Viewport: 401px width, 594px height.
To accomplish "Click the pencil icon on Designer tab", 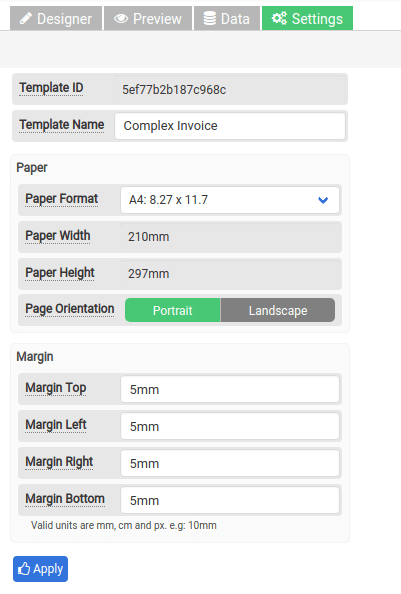I will tap(26, 18).
